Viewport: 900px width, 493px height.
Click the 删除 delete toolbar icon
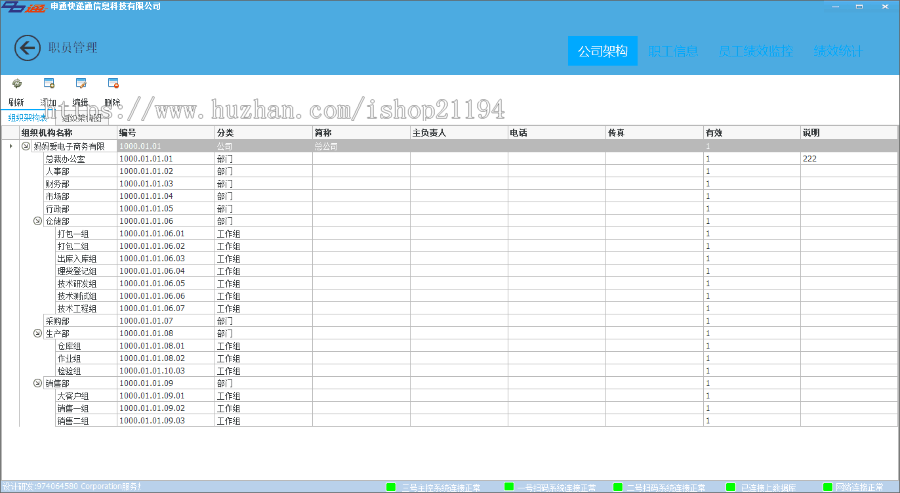[113, 84]
